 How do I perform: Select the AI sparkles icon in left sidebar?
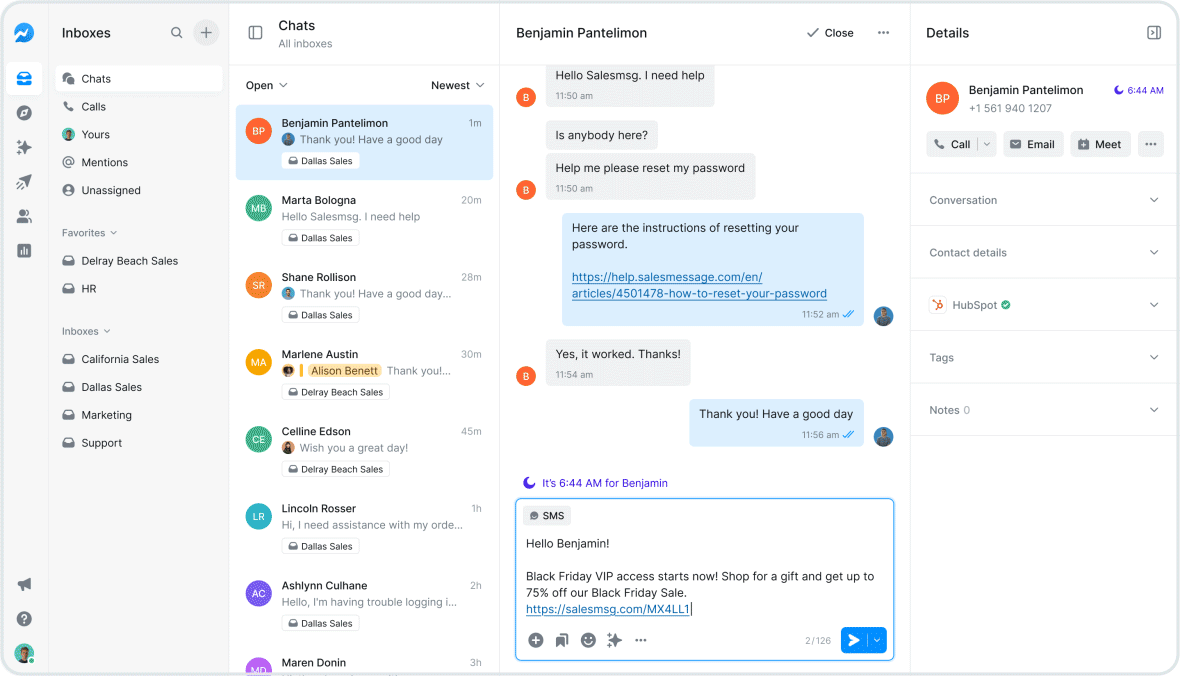24,147
